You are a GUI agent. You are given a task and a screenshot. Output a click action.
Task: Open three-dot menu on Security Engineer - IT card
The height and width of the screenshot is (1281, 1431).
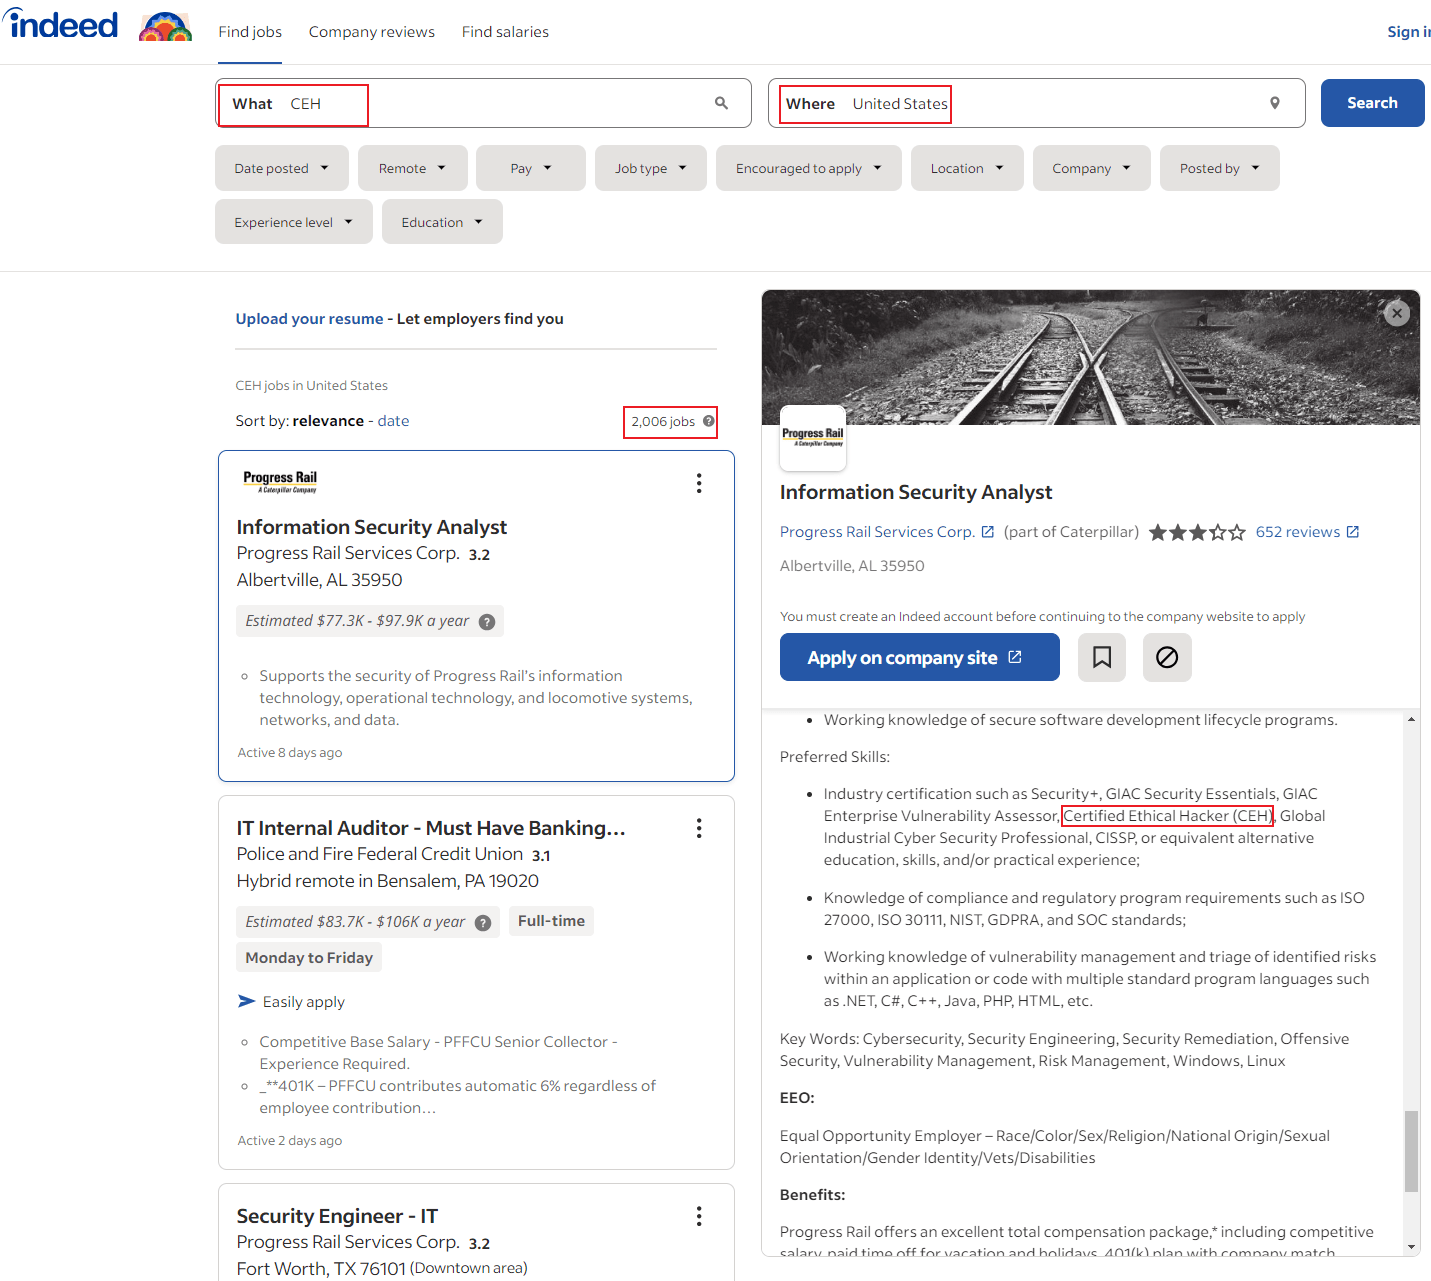pos(699,1216)
